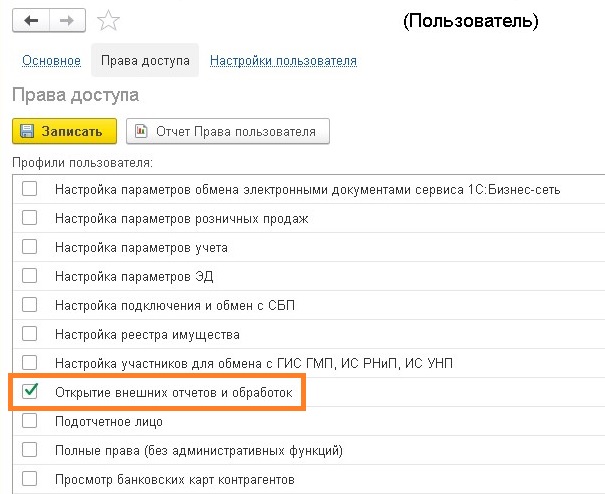Click the report icon on Отчет button

tap(142, 131)
